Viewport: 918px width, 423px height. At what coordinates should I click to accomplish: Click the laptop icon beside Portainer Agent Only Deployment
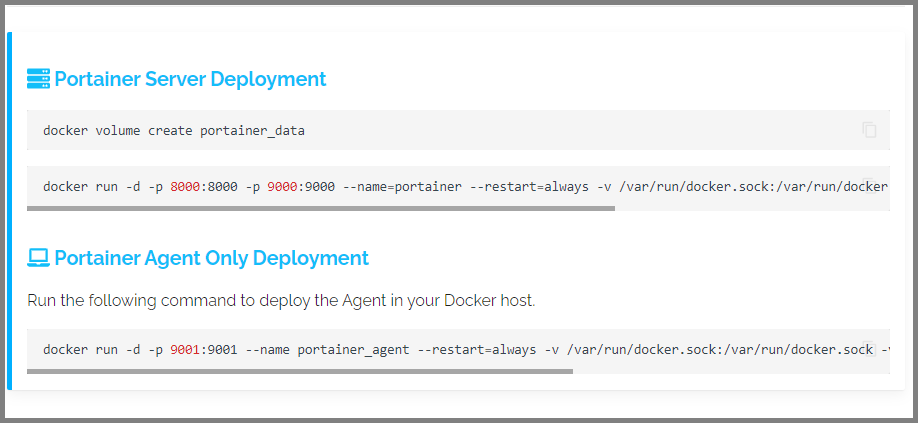[39, 258]
